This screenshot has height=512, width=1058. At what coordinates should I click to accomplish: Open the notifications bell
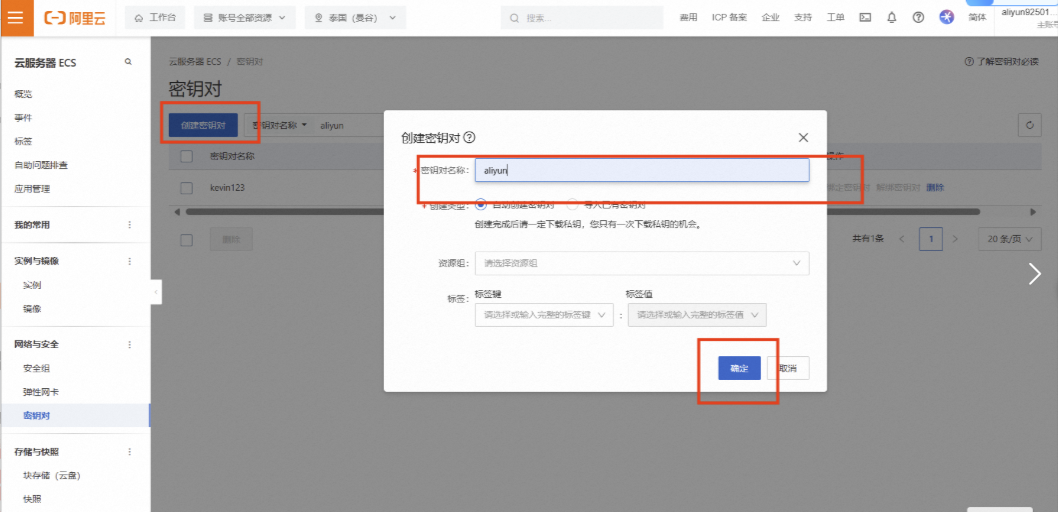pyautogui.click(x=891, y=18)
